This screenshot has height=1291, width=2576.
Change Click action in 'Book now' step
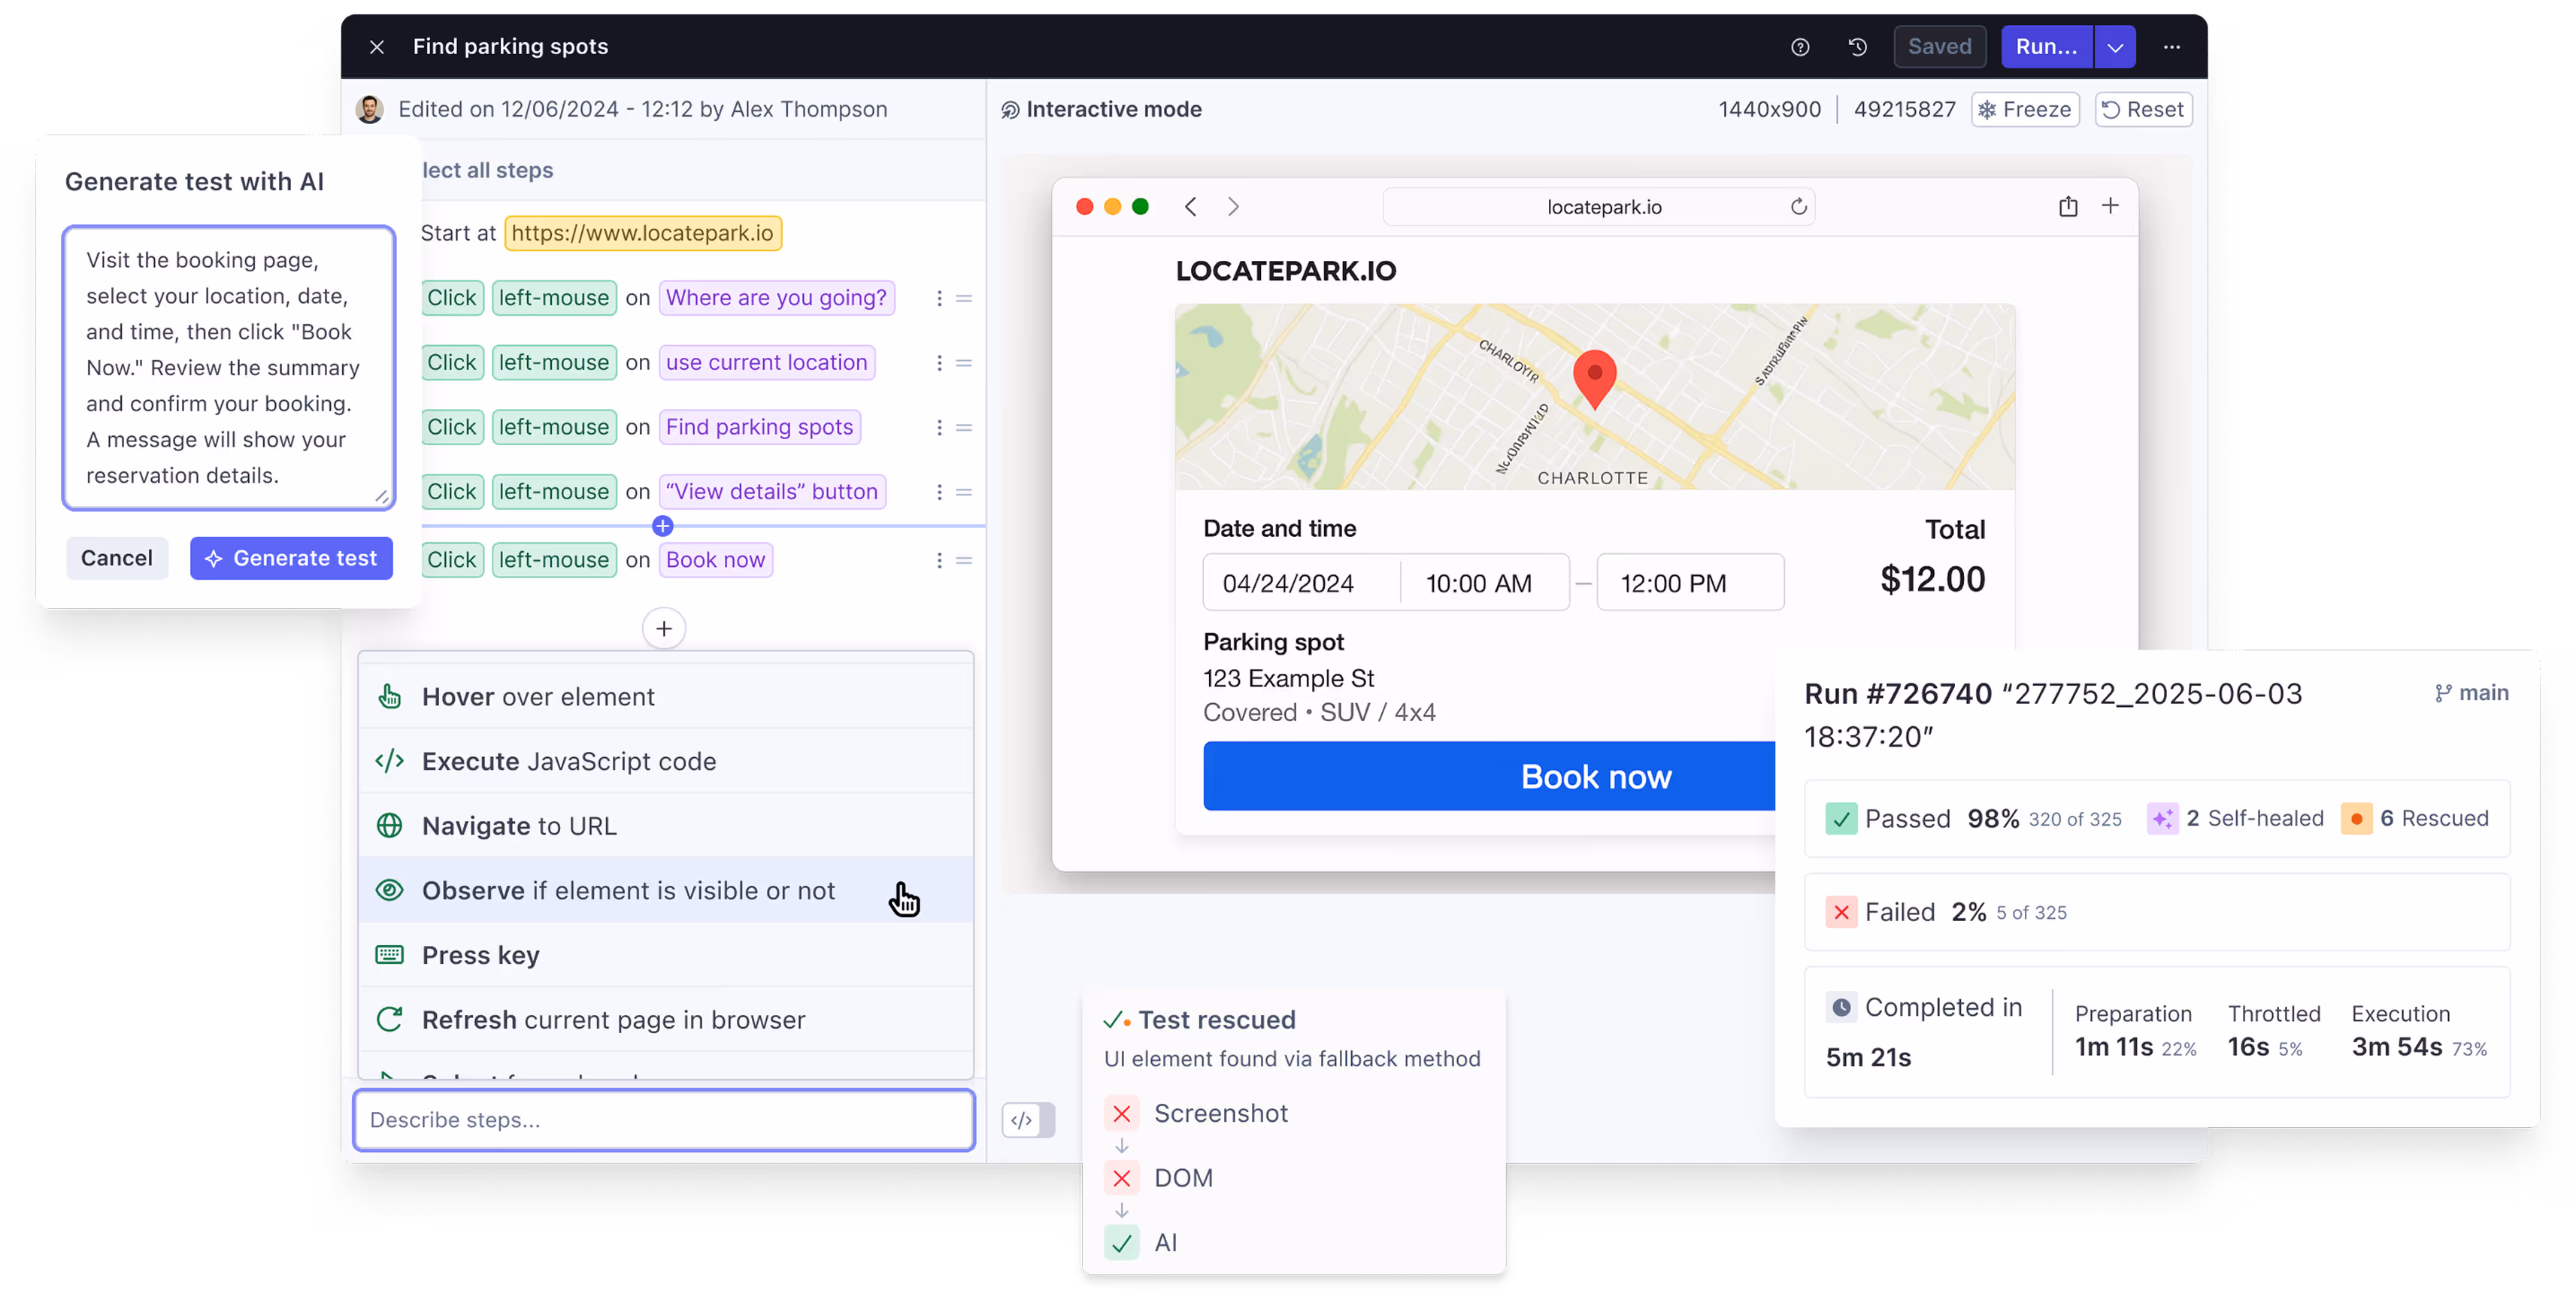click(x=452, y=560)
